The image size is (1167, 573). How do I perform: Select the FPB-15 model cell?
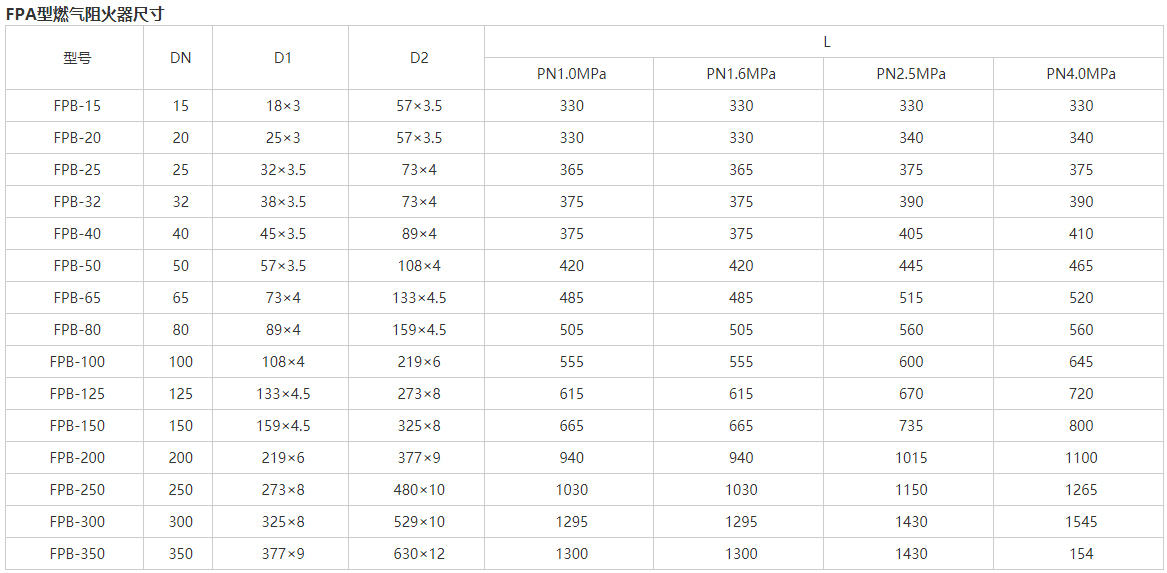click(77, 106)
